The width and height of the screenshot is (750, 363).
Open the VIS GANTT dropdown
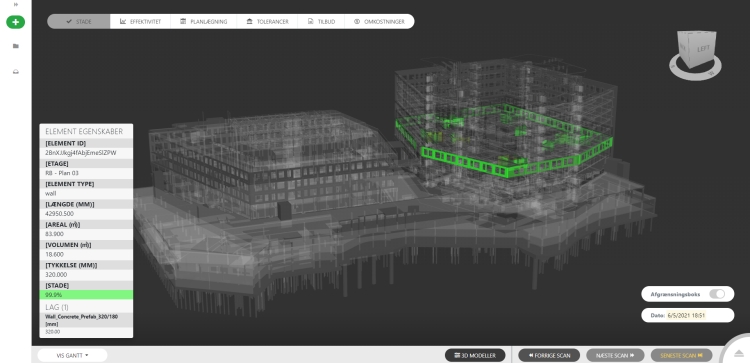point(72,355)
